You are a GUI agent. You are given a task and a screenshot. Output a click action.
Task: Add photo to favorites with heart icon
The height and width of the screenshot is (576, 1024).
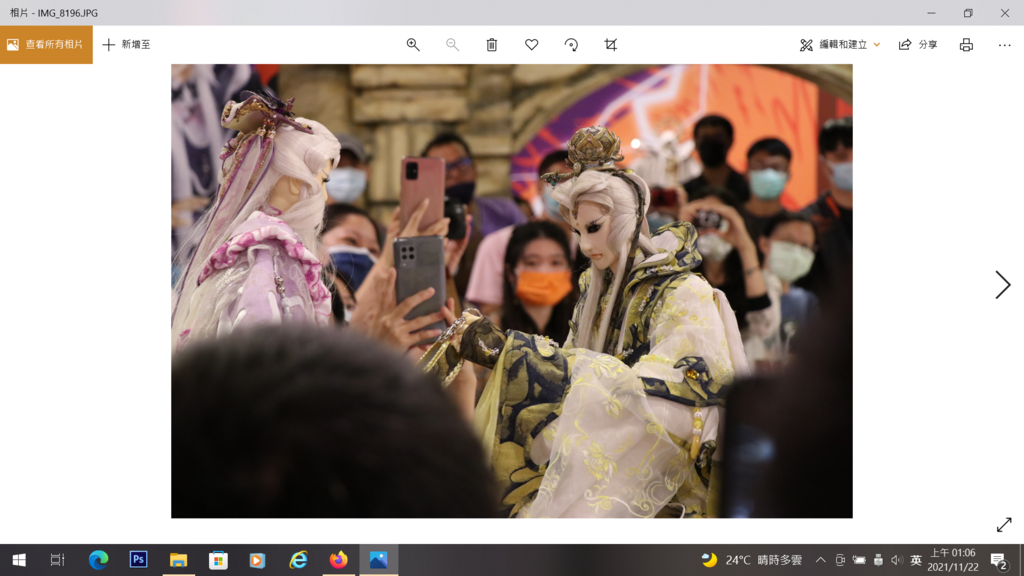(x=532, y=44)
